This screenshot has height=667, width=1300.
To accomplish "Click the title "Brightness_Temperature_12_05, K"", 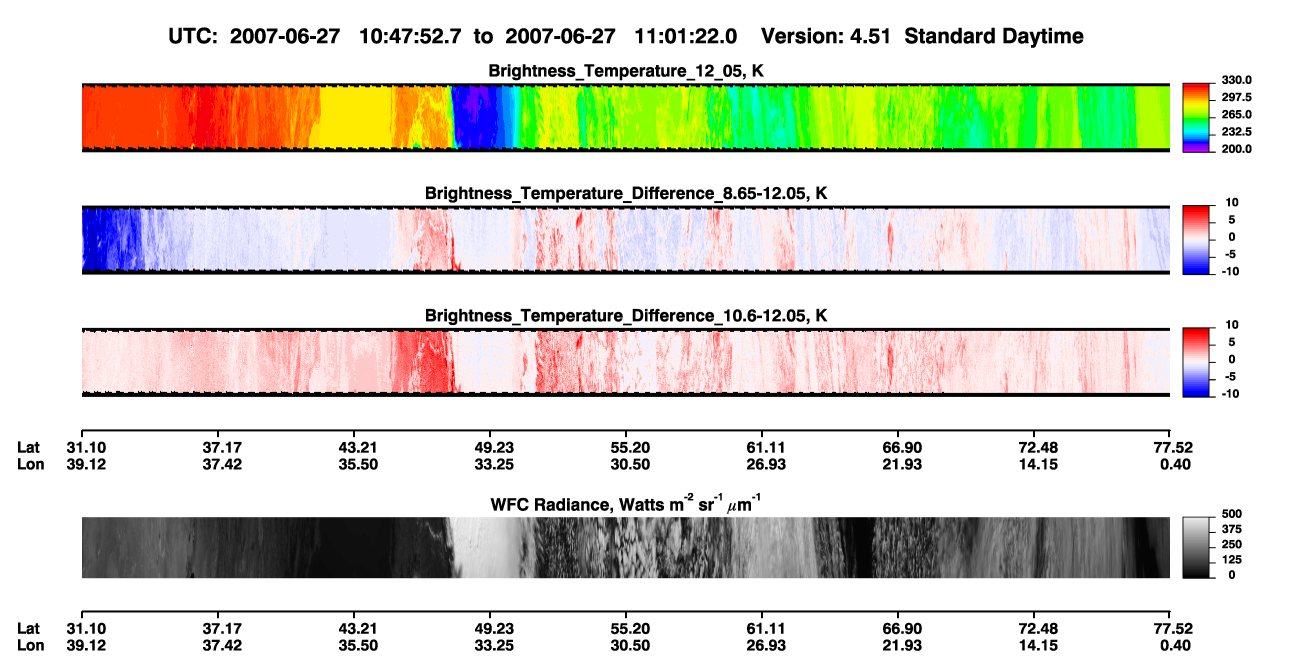I will 626,71.
